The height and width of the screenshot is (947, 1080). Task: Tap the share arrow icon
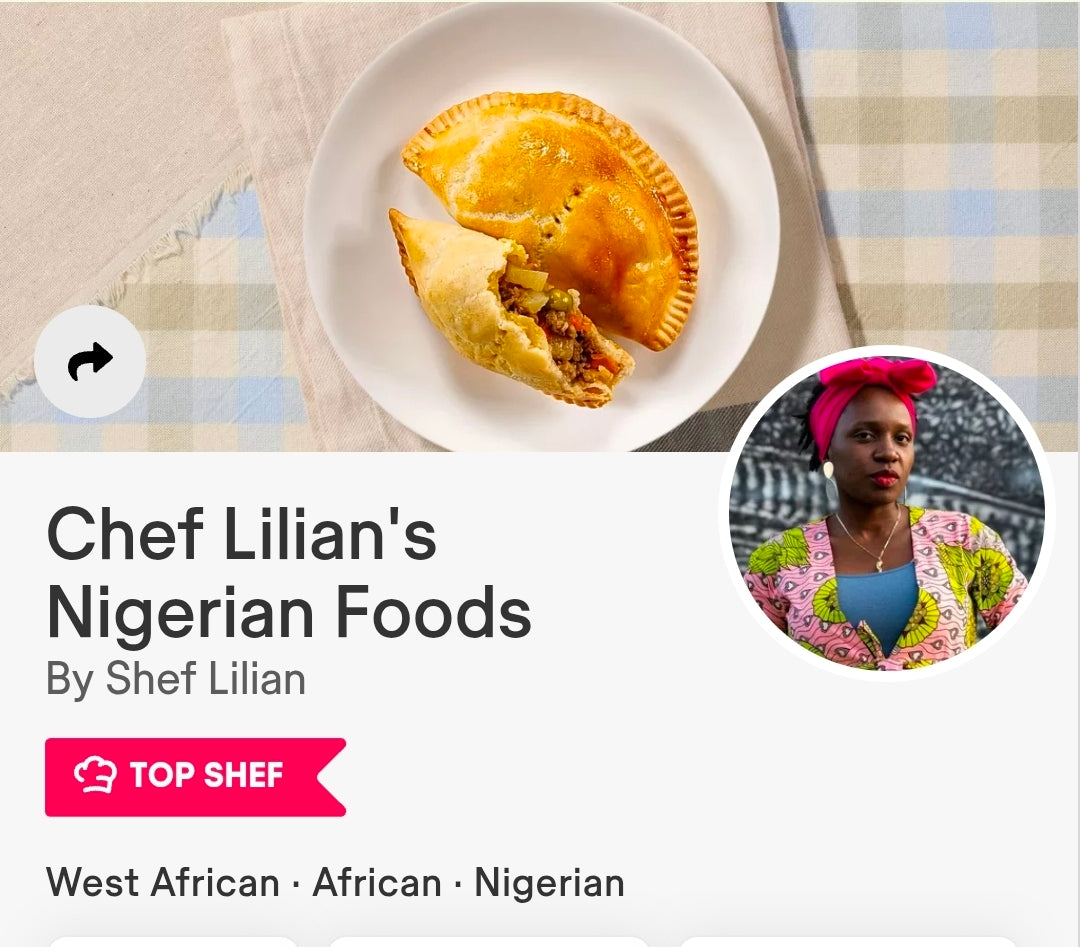click(x=90, y=361)
